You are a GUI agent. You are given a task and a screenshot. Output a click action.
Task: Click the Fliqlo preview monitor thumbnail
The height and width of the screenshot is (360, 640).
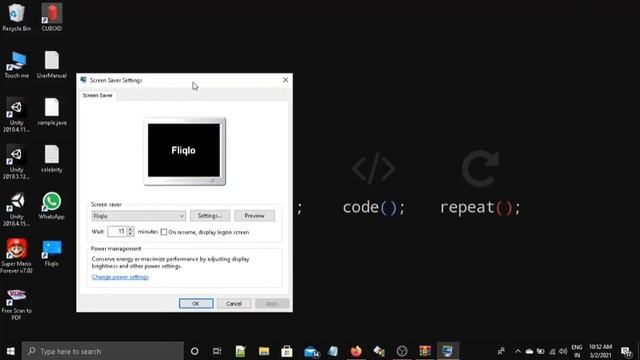(184, 151)
